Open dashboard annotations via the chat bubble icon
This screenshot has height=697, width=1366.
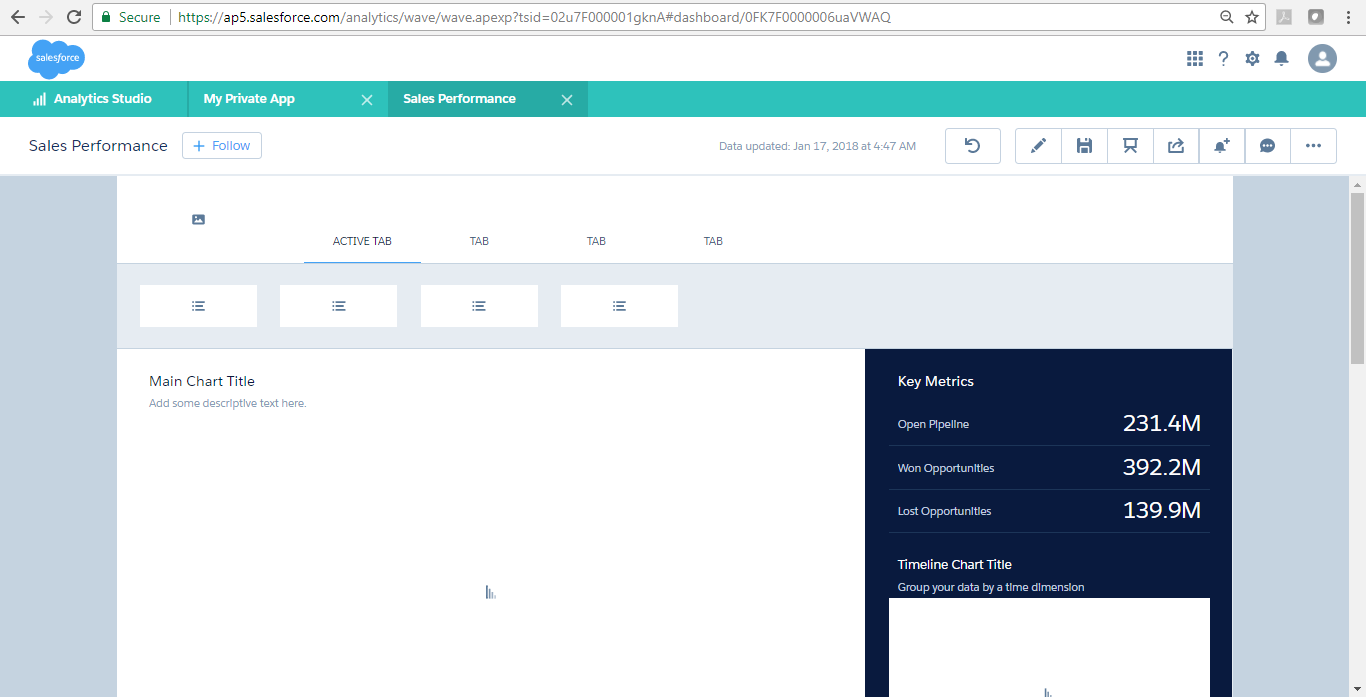tap(1267, 145)
